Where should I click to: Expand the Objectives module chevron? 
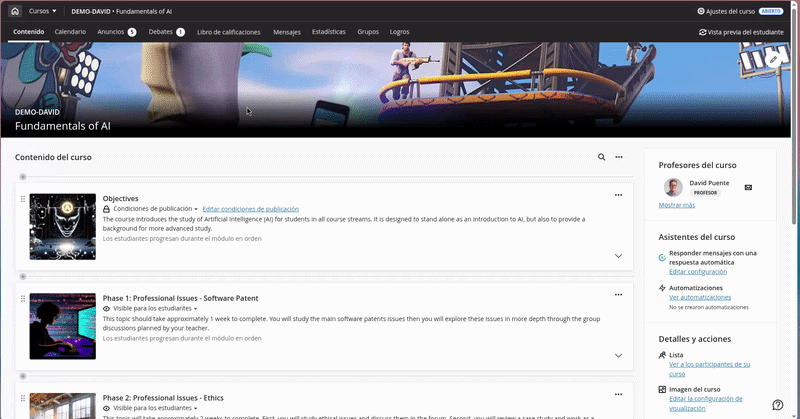pos(618,256)
